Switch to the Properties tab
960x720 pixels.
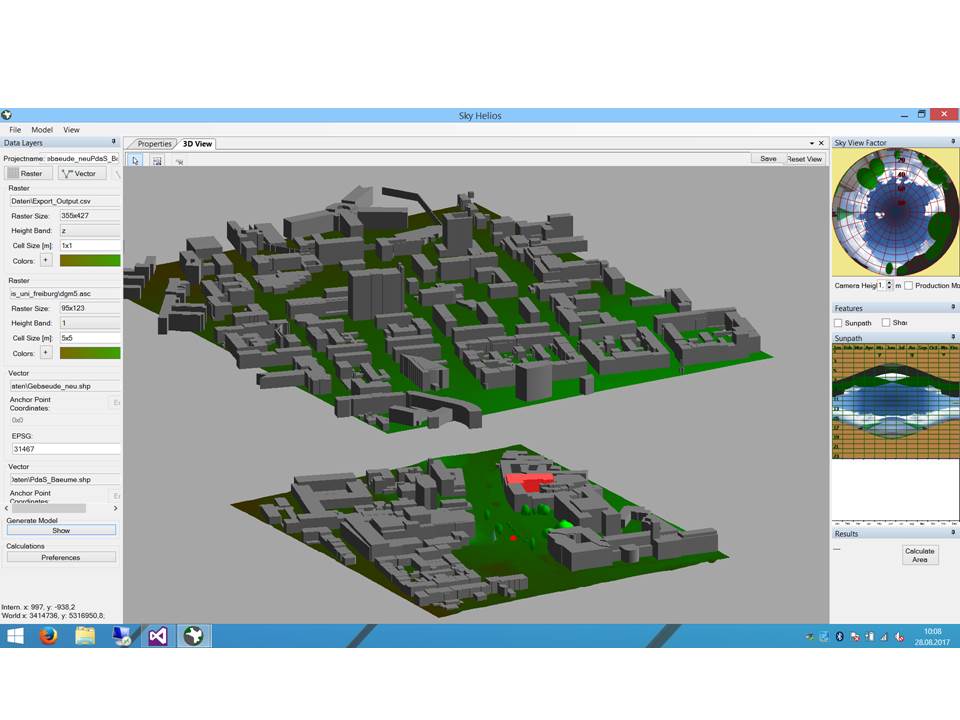coord(154,144)
